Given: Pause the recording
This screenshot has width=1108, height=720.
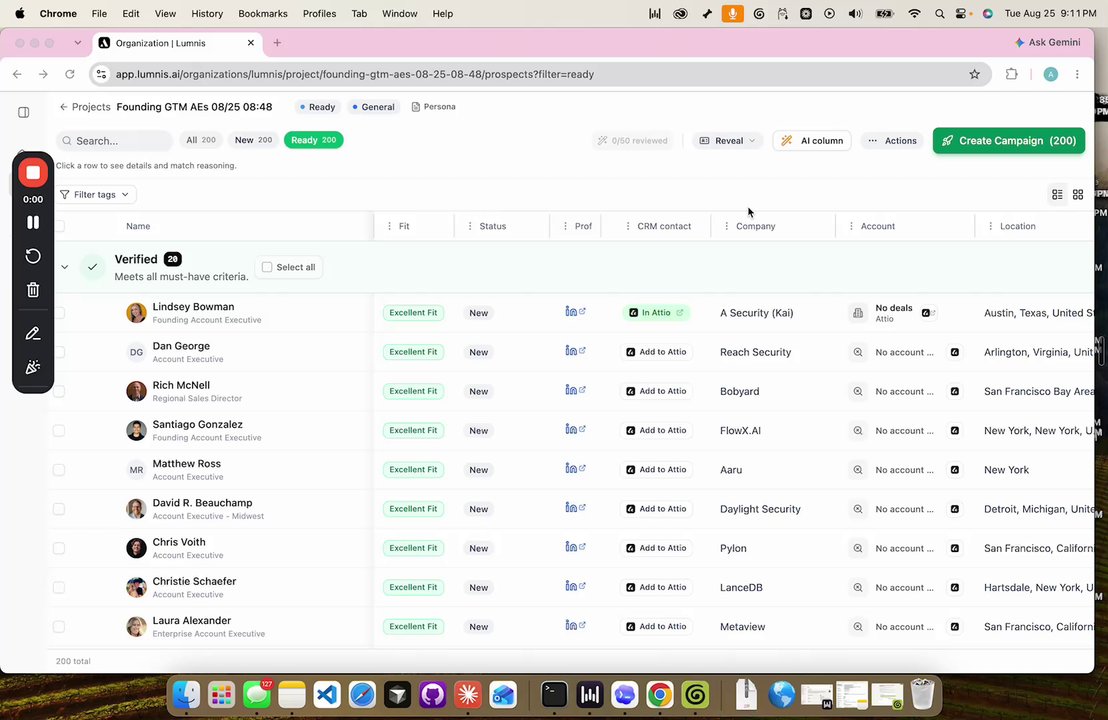Looking at the screenshot, I should pyautogui.click(x=33, y=222).
